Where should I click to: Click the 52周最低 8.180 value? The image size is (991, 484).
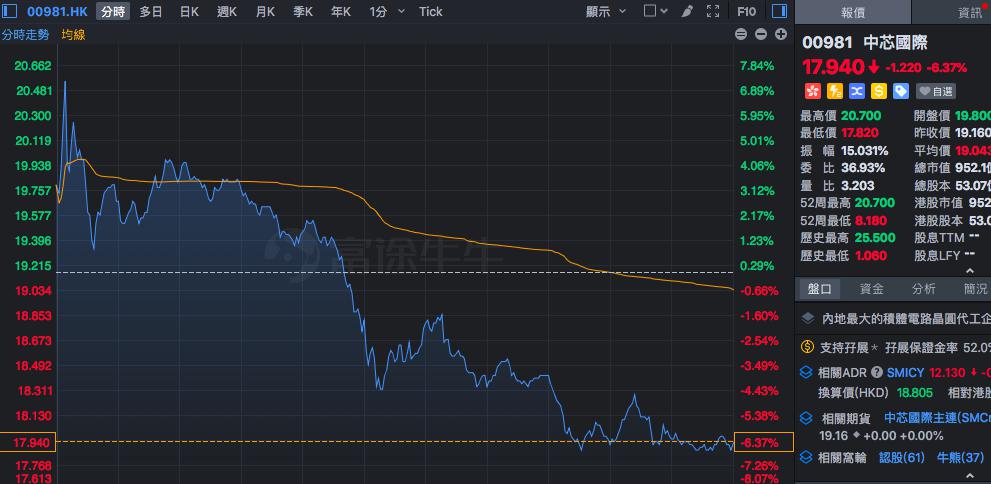[870, 221]
